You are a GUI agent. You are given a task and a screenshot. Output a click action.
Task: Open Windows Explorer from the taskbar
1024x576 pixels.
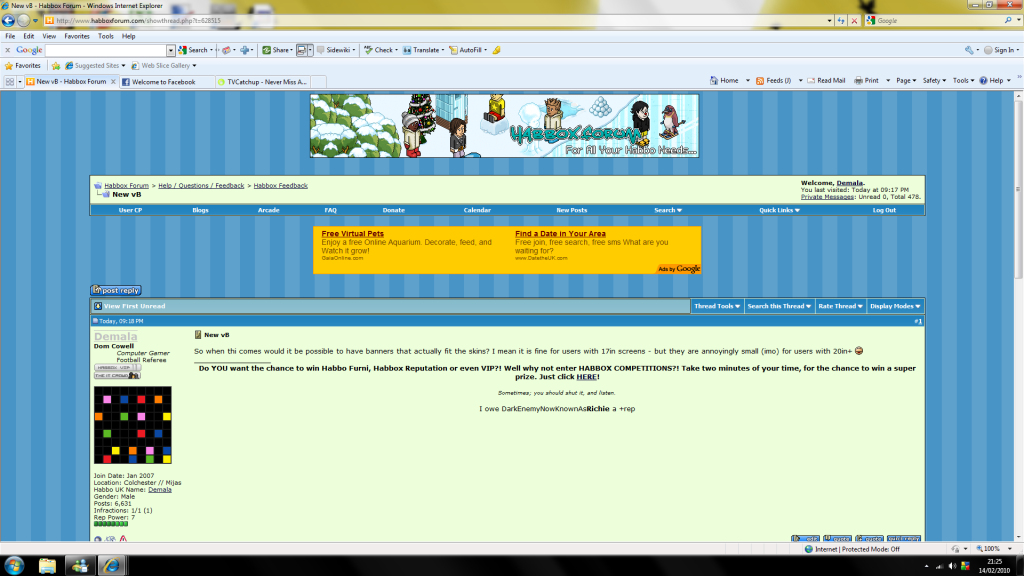click(x=47, y=565)
